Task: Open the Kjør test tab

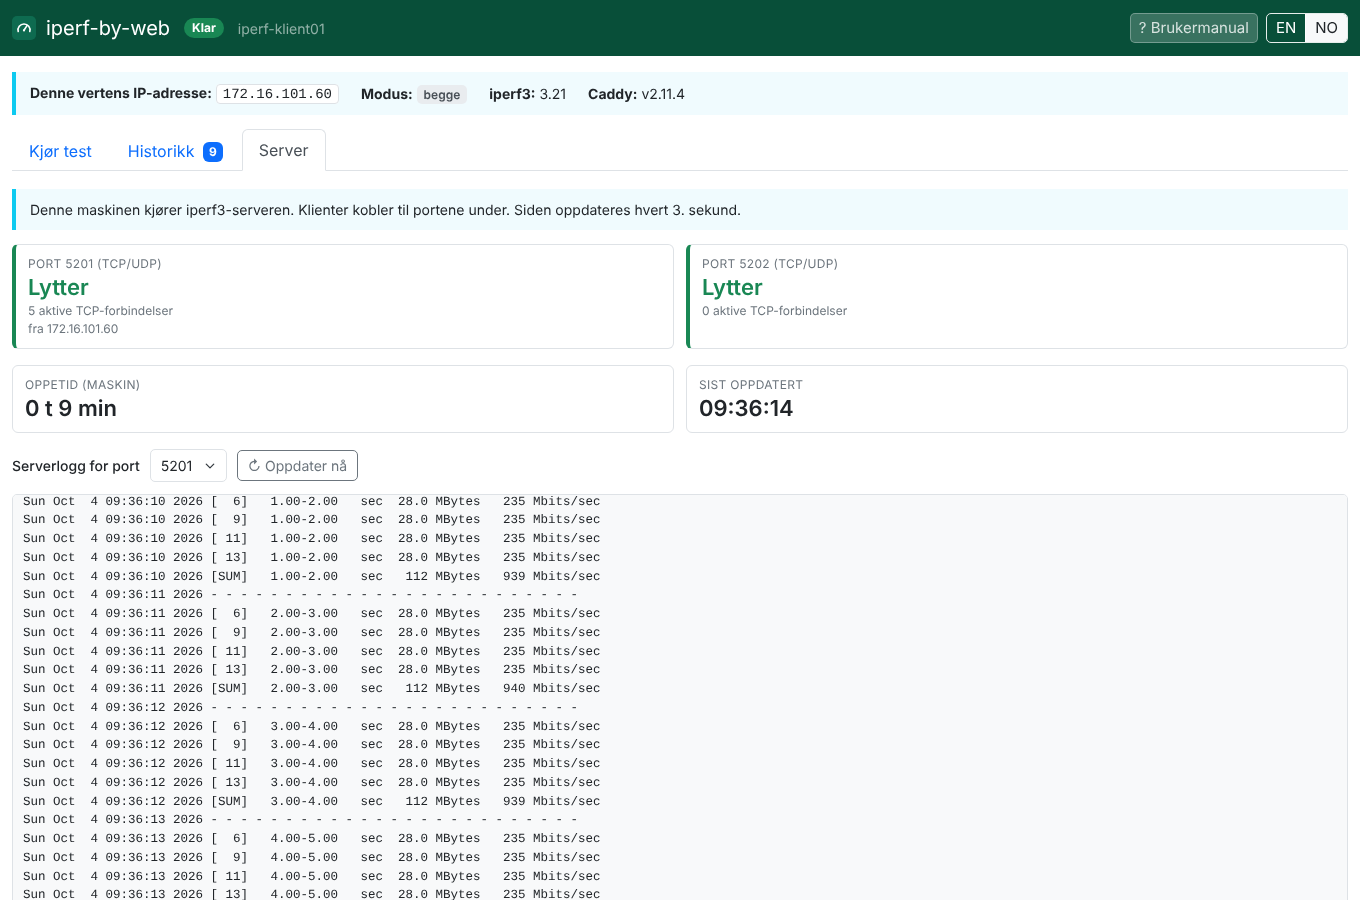Action: (60, 151)
